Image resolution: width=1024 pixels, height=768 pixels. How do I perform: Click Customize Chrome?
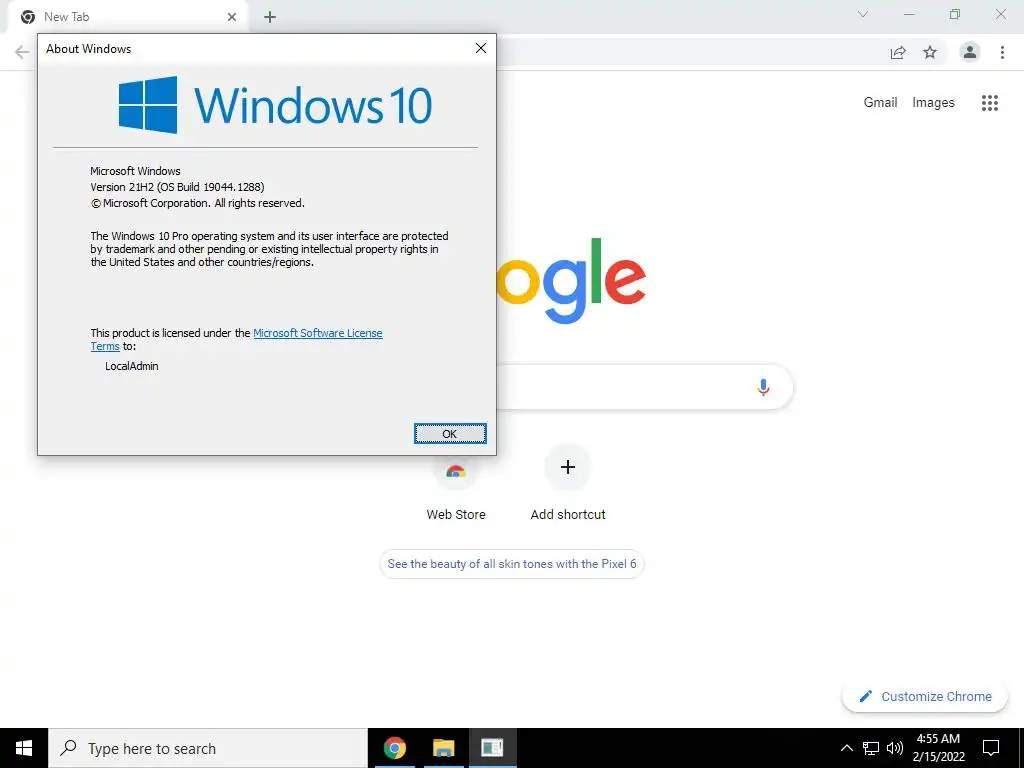pos(925,696)
